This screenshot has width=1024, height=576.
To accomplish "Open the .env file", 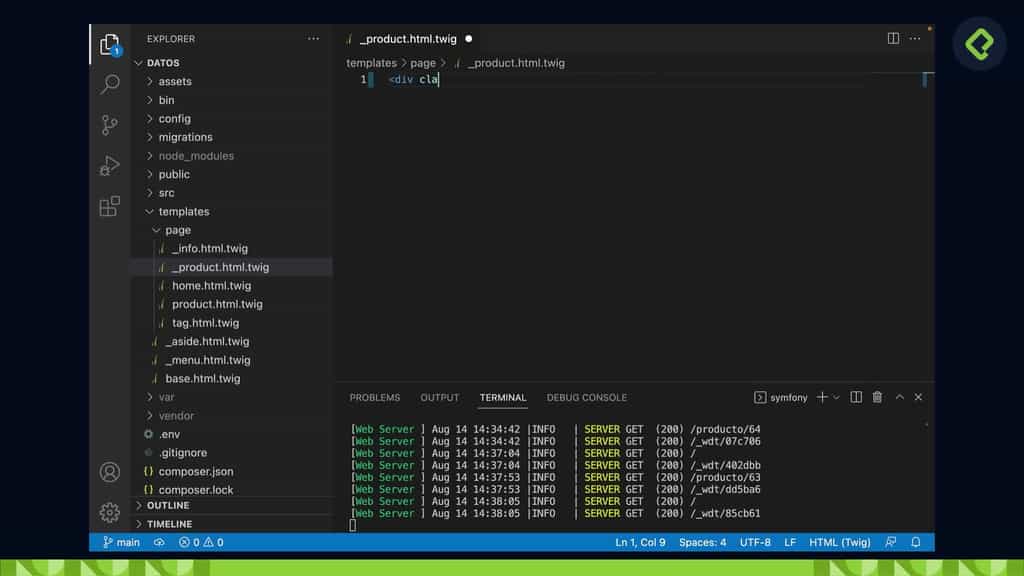I will pos(169,434).
